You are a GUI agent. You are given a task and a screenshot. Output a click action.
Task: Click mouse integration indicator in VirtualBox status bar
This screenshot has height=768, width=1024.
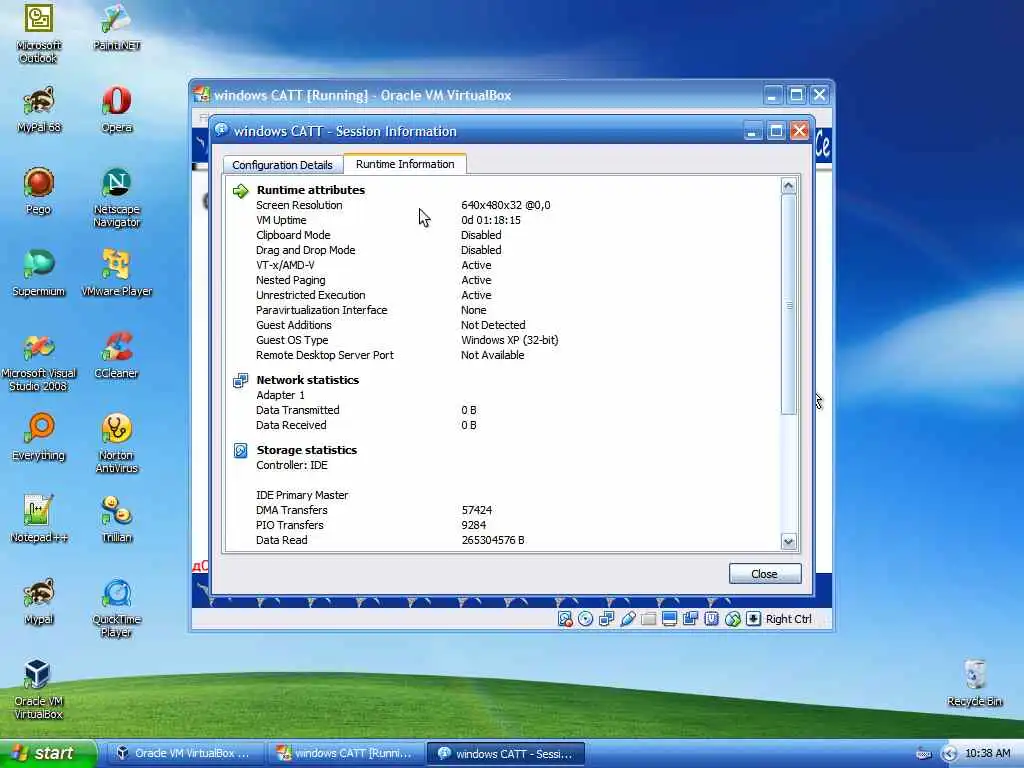733,618
